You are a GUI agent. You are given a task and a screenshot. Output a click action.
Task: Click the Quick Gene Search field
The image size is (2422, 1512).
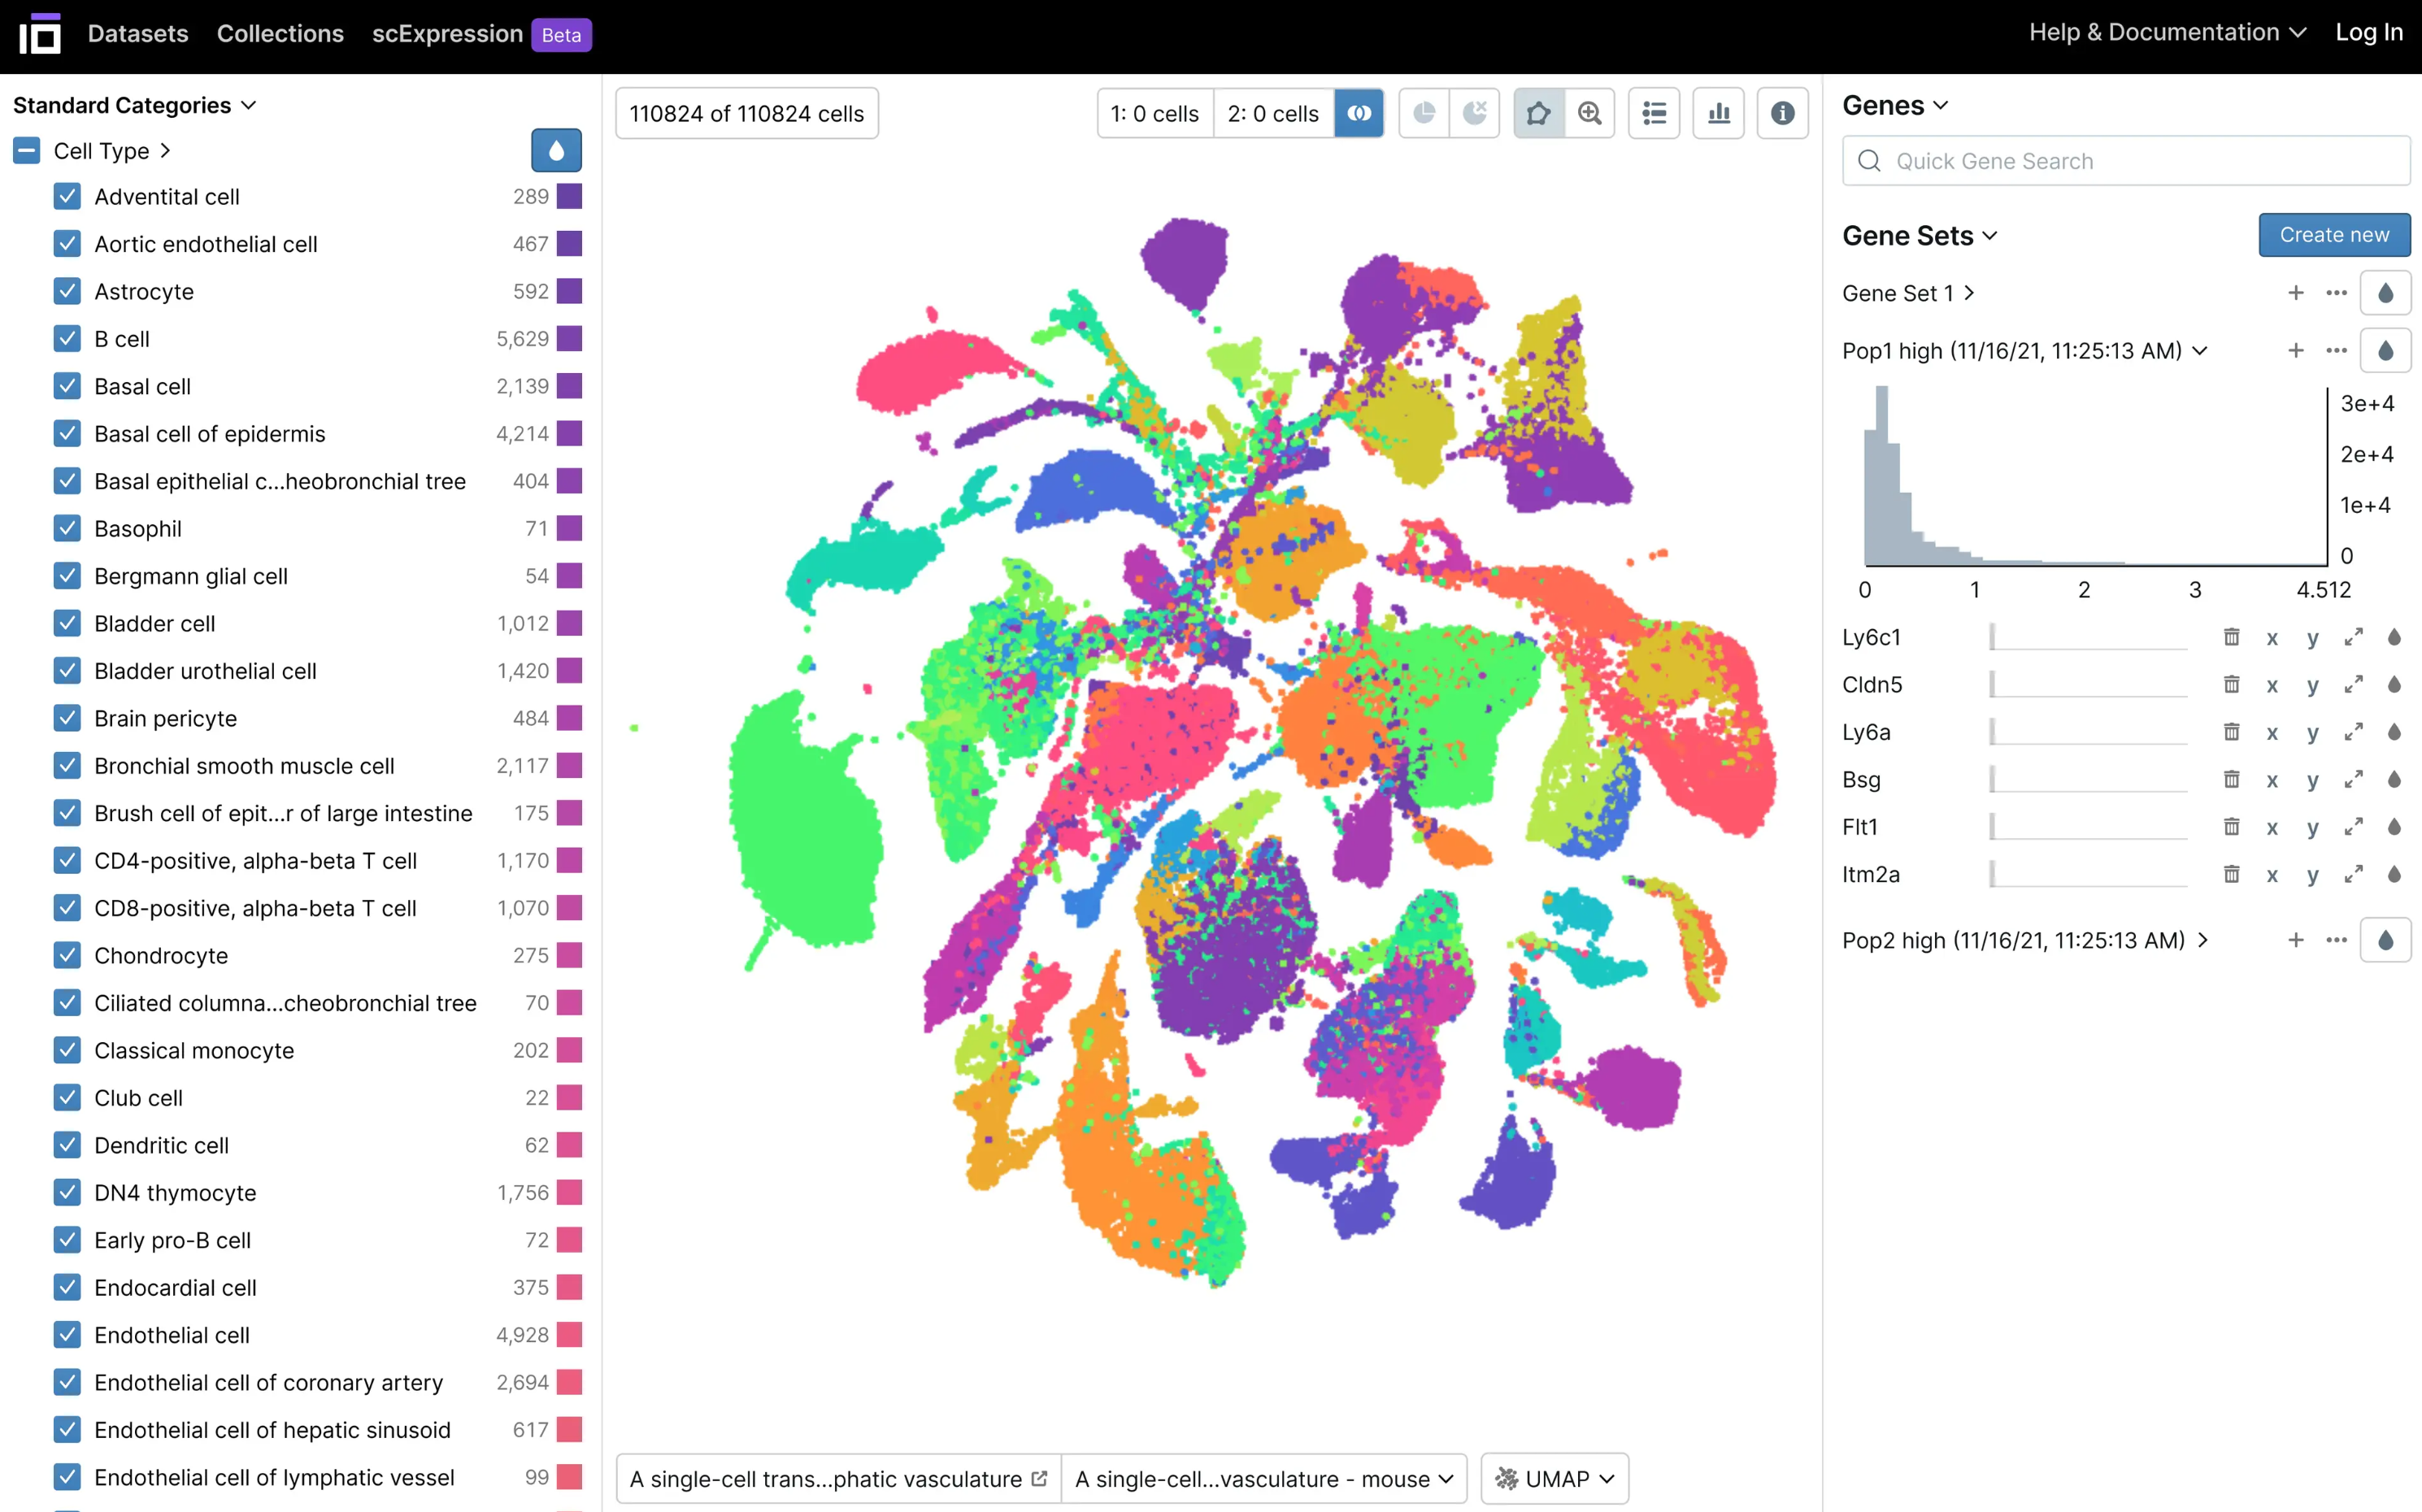(x=2126, y=161)
